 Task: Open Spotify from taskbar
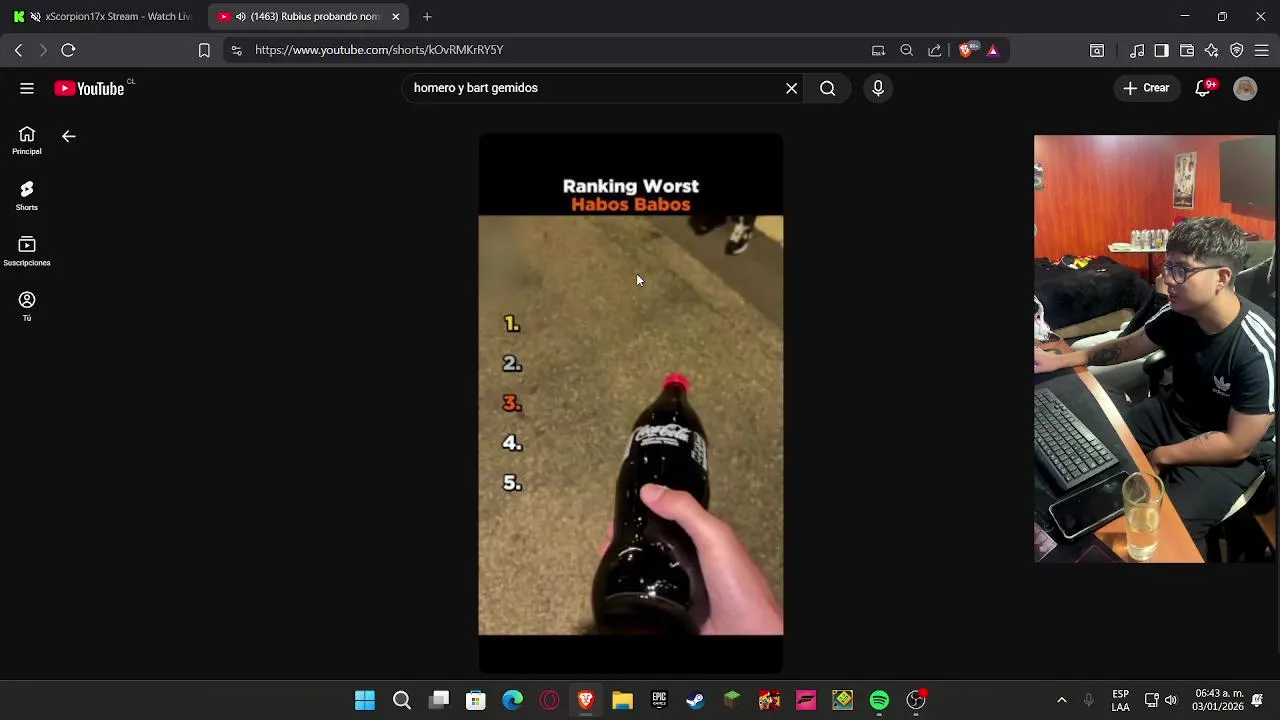(x=879, y=700)
